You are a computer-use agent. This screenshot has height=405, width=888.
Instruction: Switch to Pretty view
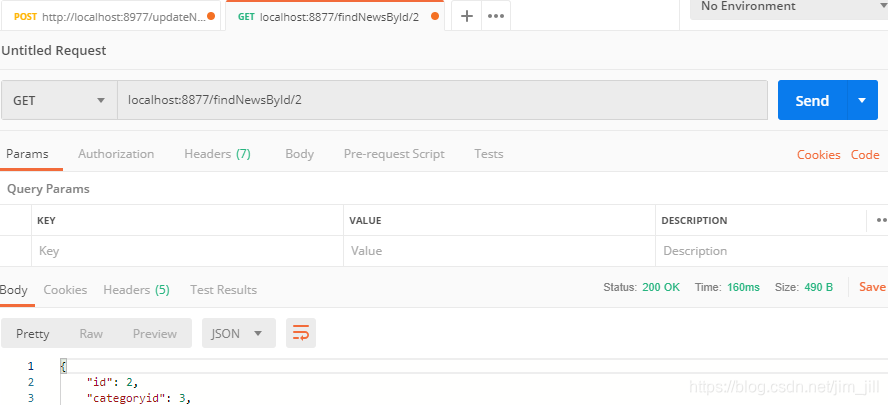pos(32,334)
